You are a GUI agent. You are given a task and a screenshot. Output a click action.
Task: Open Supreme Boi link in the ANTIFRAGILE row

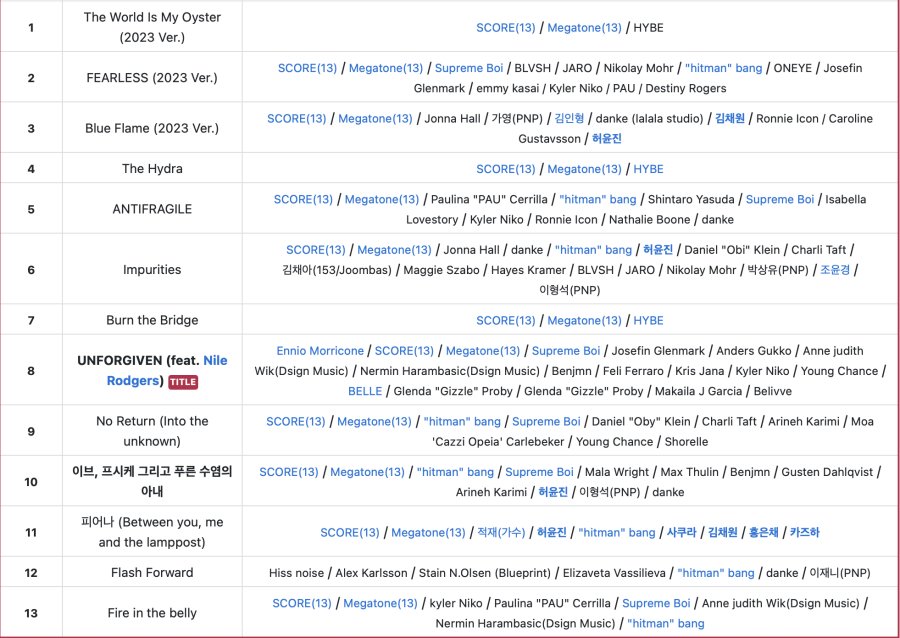(x=779, y=199)
